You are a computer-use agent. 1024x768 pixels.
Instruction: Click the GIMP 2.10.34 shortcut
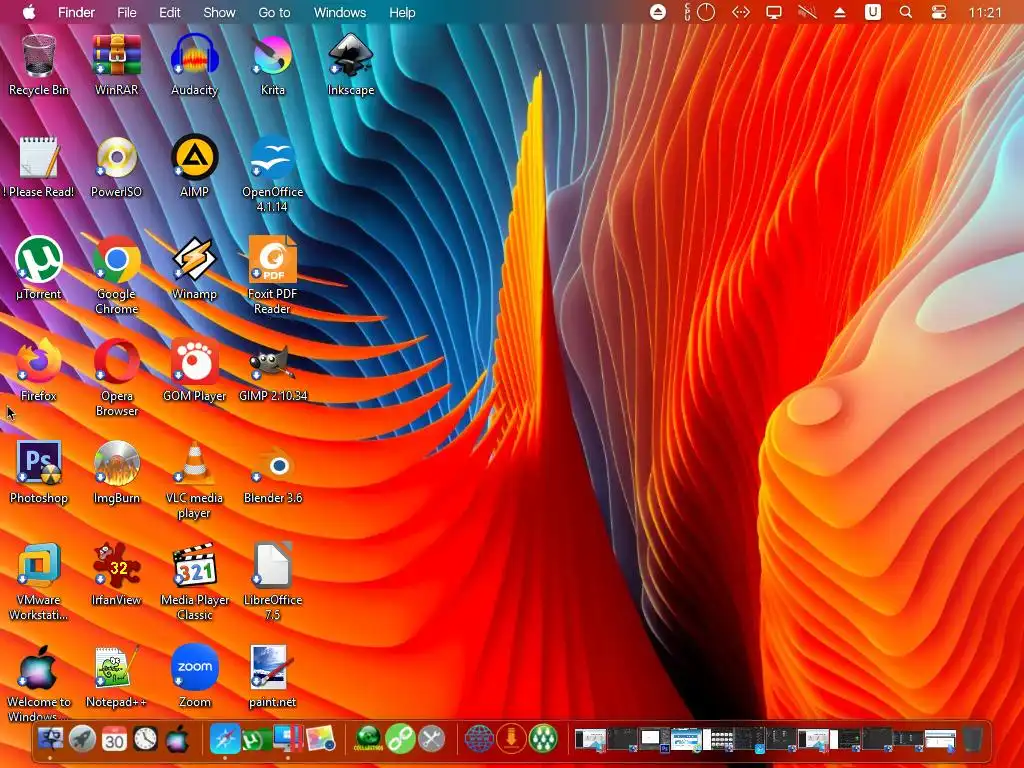click(272, 370)
